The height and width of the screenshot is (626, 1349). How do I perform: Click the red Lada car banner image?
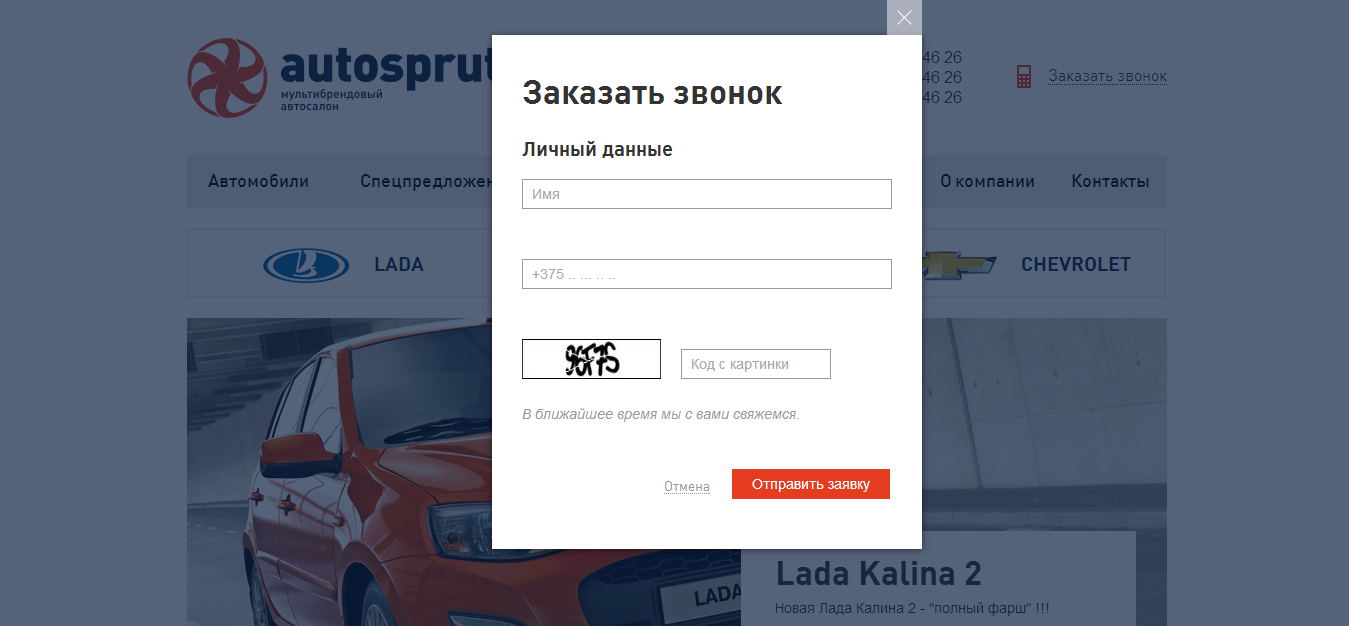click(x=340, y=472)
